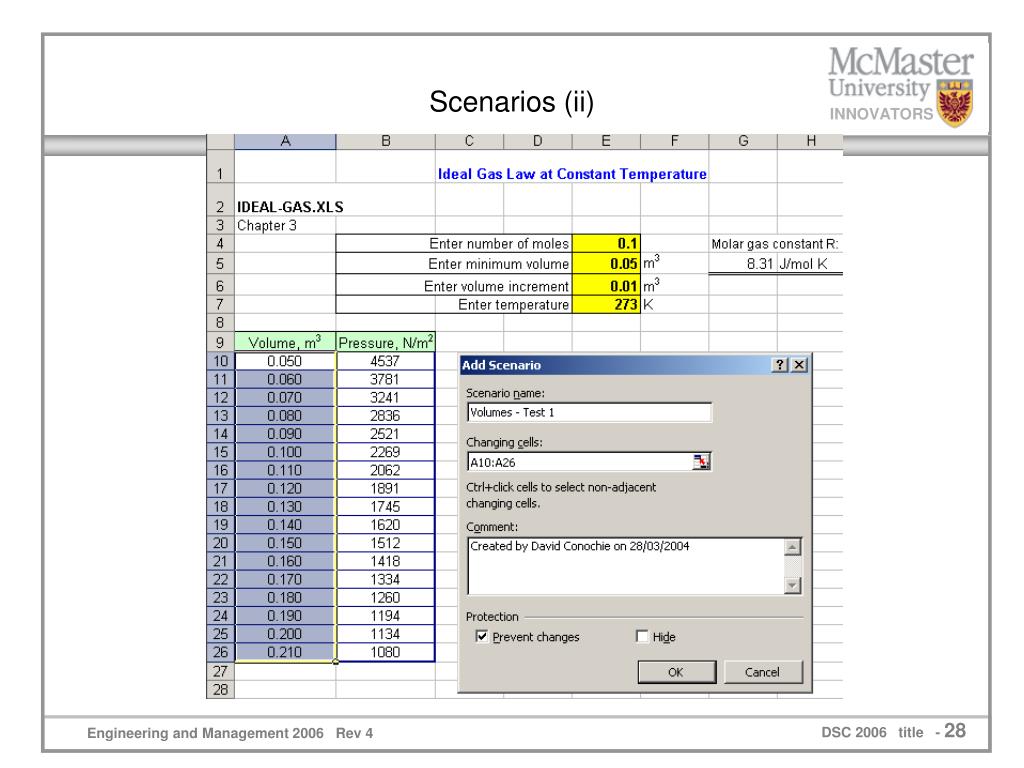Click the Volume, m3 header cell
Screen dimensions: 1024x768
pos(285,342)
